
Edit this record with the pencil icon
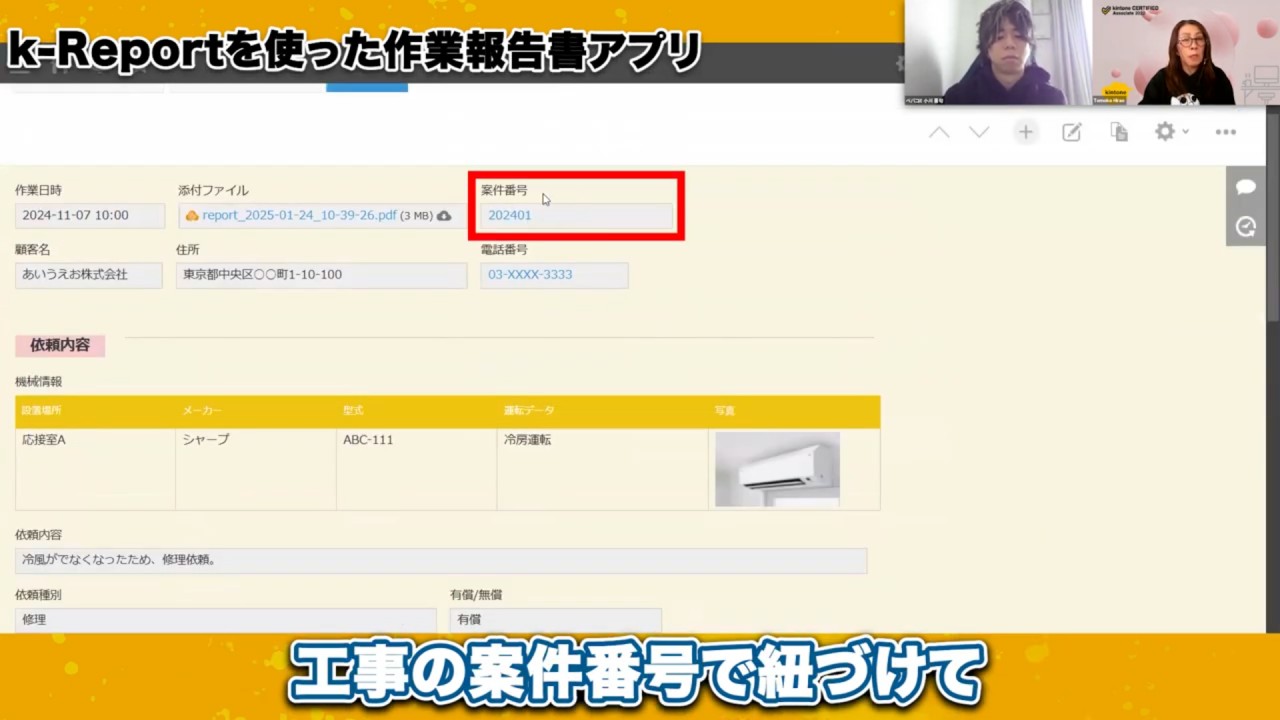pos(1071,131)
